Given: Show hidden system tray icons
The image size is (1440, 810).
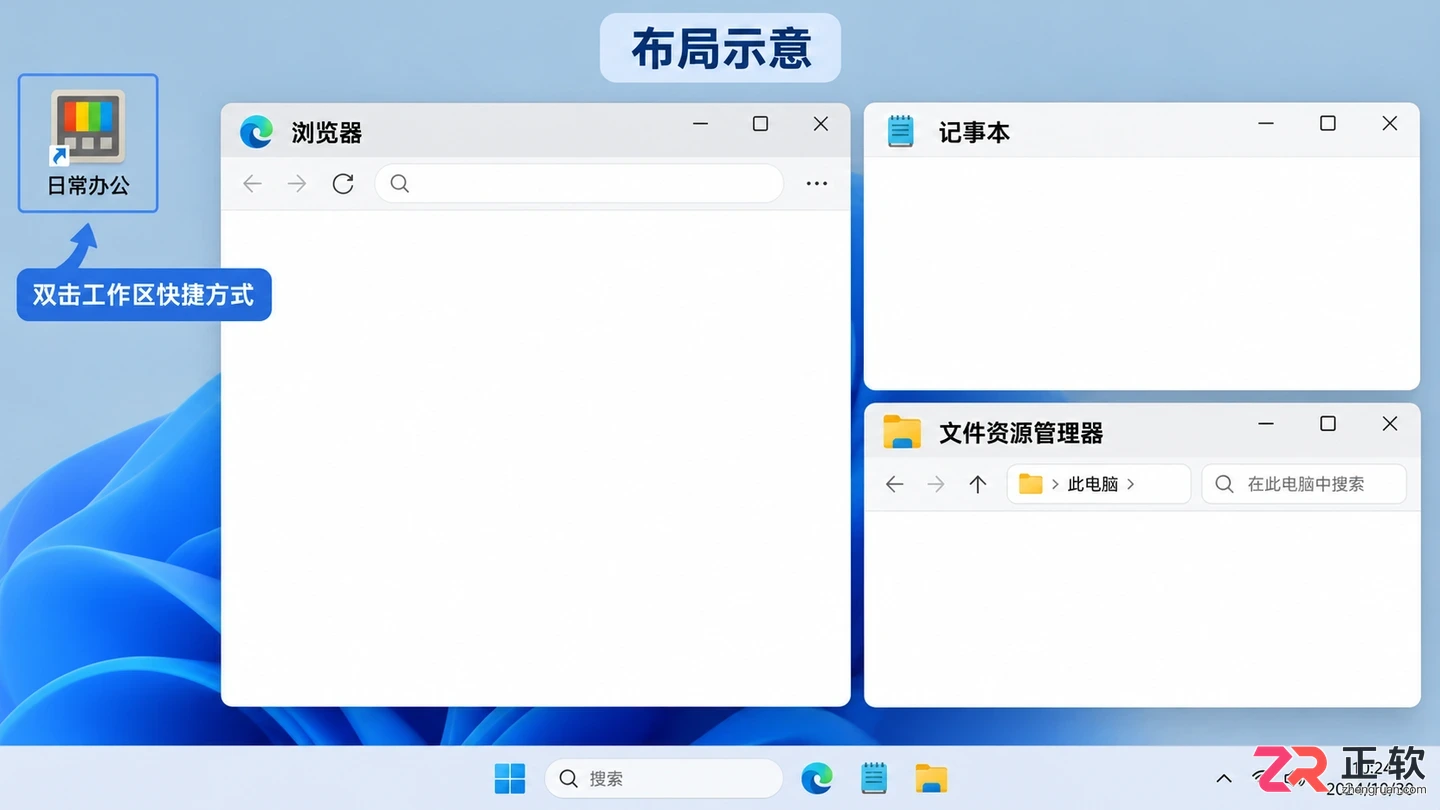Looking at the screenshot, I should coord(1223,778).
